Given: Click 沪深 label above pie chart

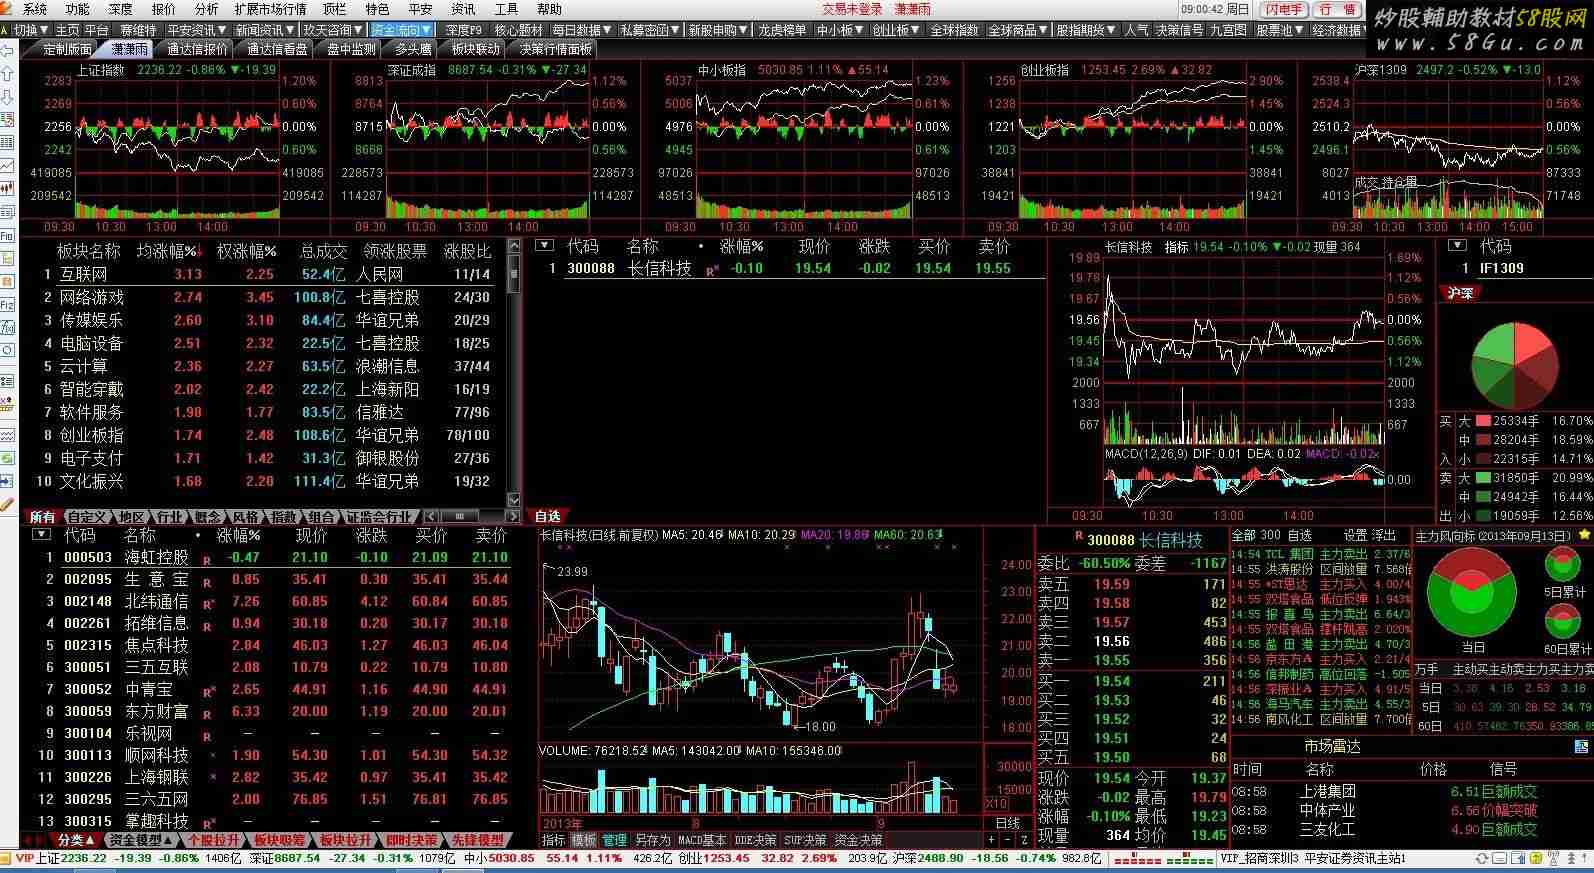Looking at the screenshot, I should [1460, 293].
